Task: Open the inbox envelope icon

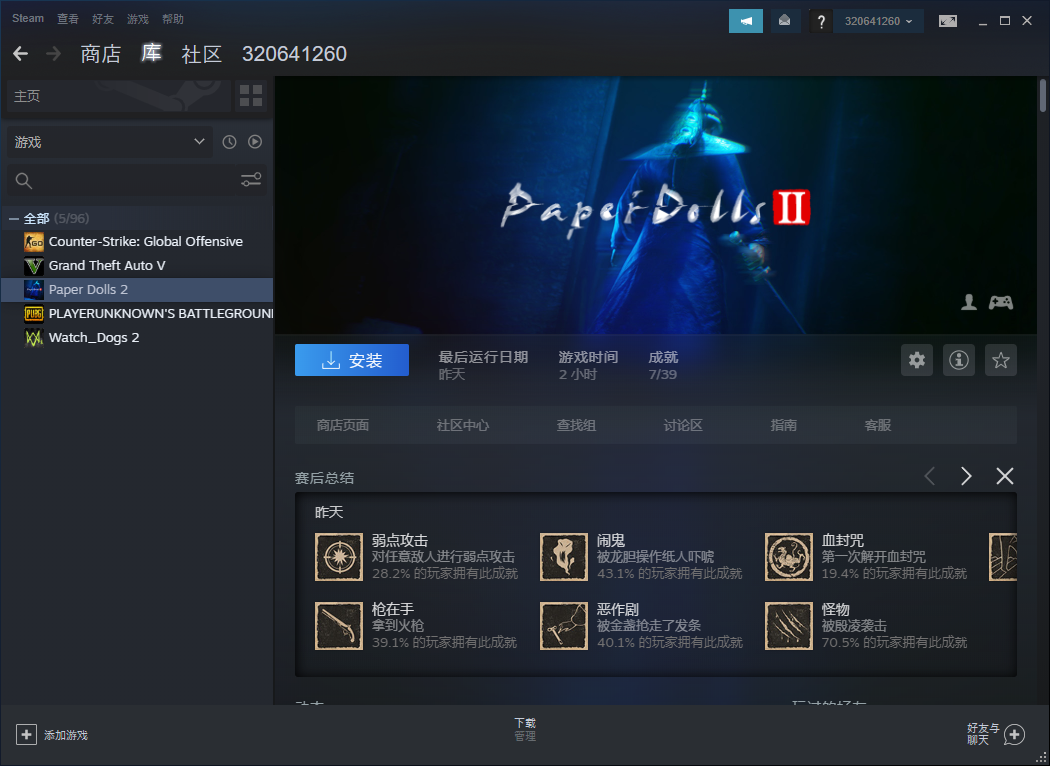Action: [784, 21]
